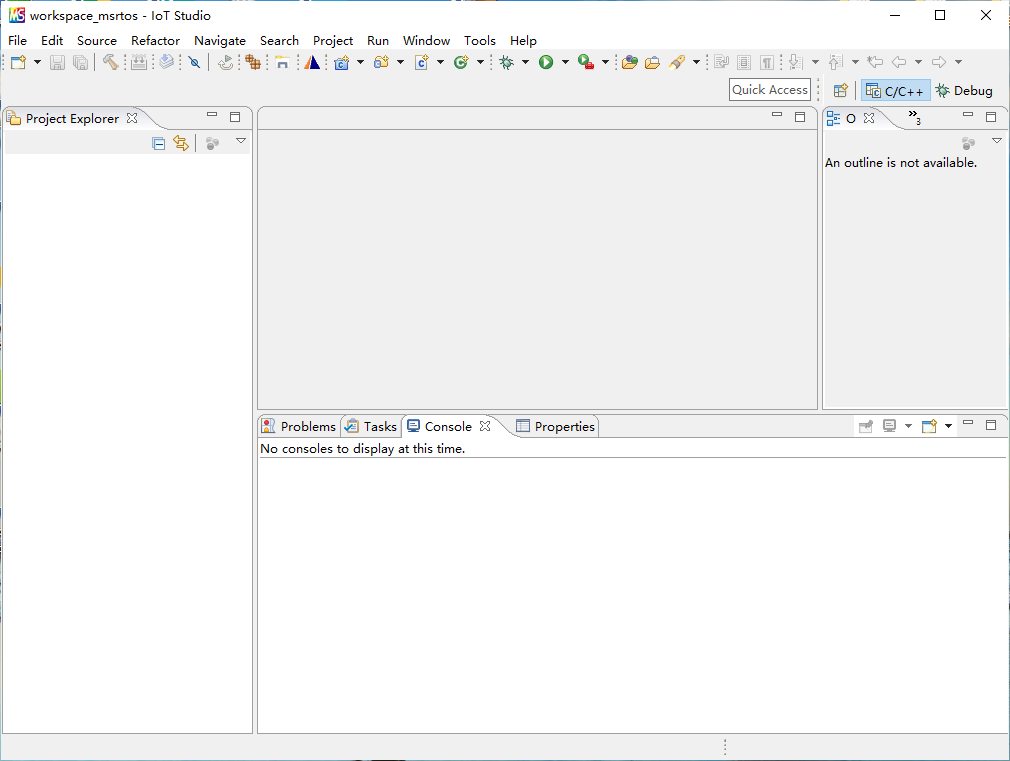
Task: Maximize the Console panel
Action: tap(991, 425)
